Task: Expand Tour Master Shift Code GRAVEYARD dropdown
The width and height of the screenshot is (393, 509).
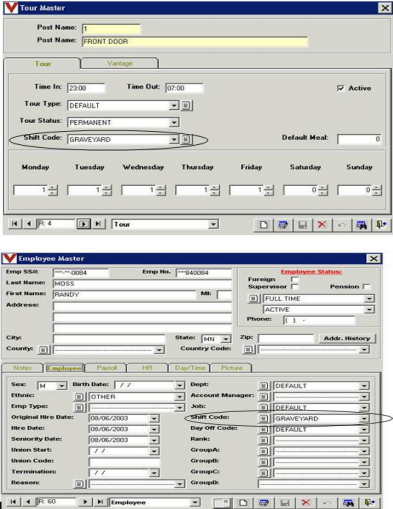Action: 174,139
